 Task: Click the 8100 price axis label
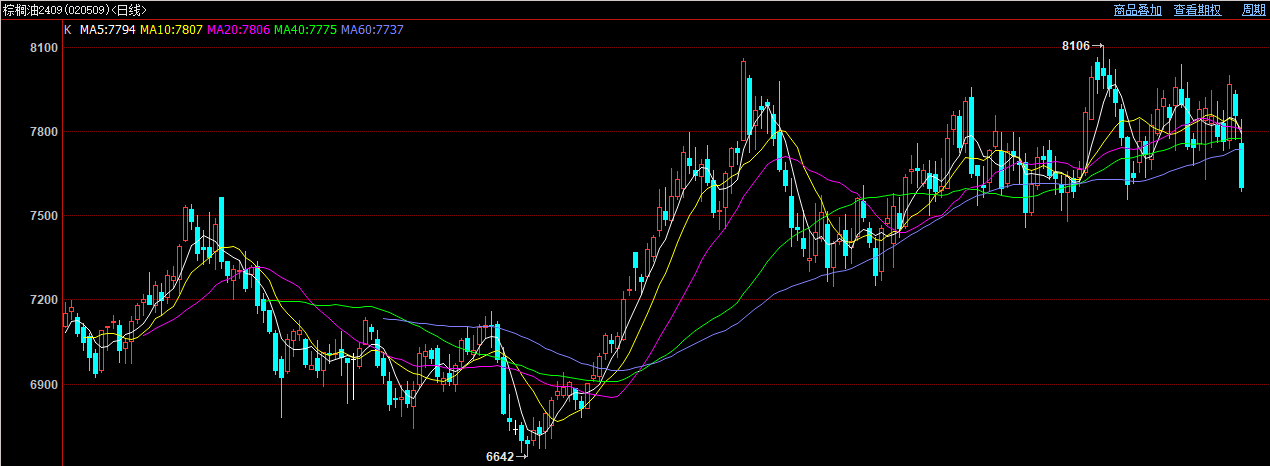pyautogui.click(x=44, y=48)
